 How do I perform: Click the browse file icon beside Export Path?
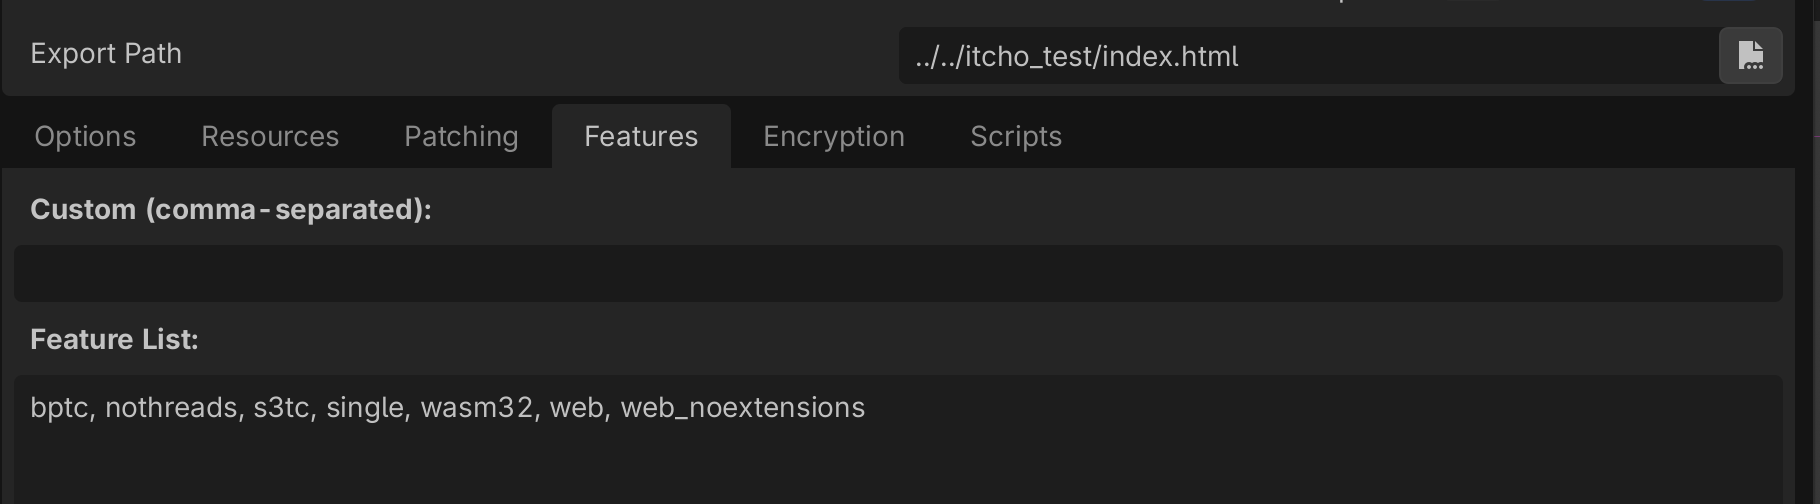[x=1750, y=56]
